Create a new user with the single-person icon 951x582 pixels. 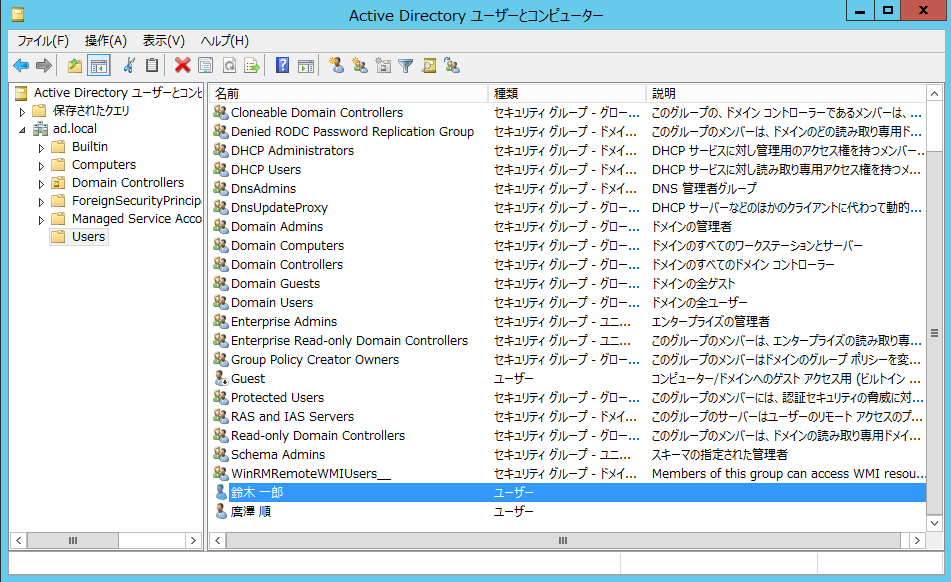click(337, 65)
